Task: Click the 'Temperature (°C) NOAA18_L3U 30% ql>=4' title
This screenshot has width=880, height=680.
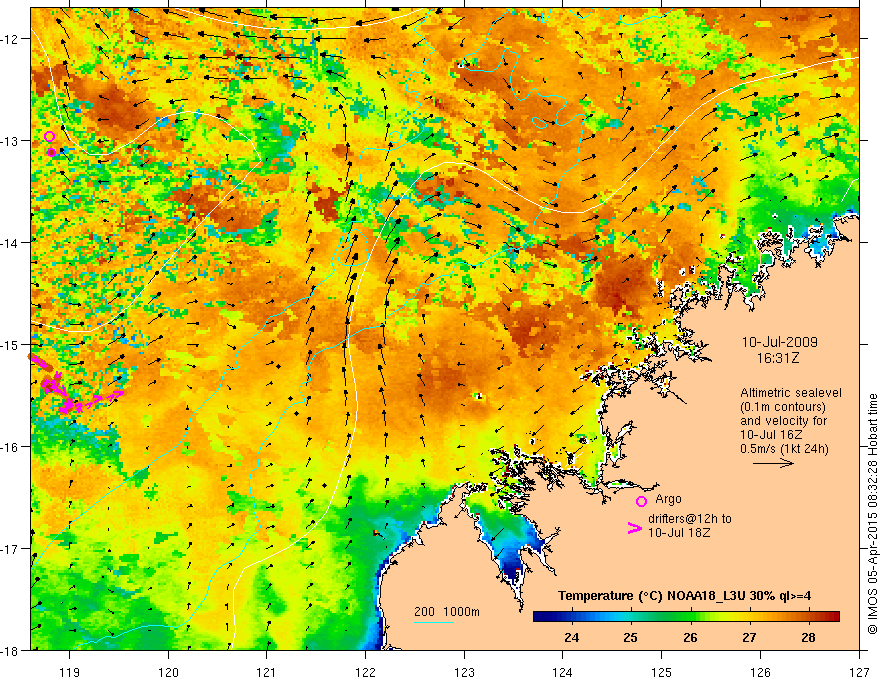Action: click(684, 596)
